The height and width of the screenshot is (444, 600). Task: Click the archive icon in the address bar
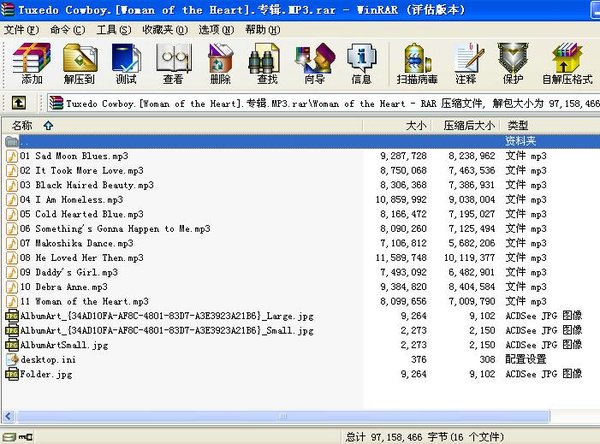tap(56, 103)
